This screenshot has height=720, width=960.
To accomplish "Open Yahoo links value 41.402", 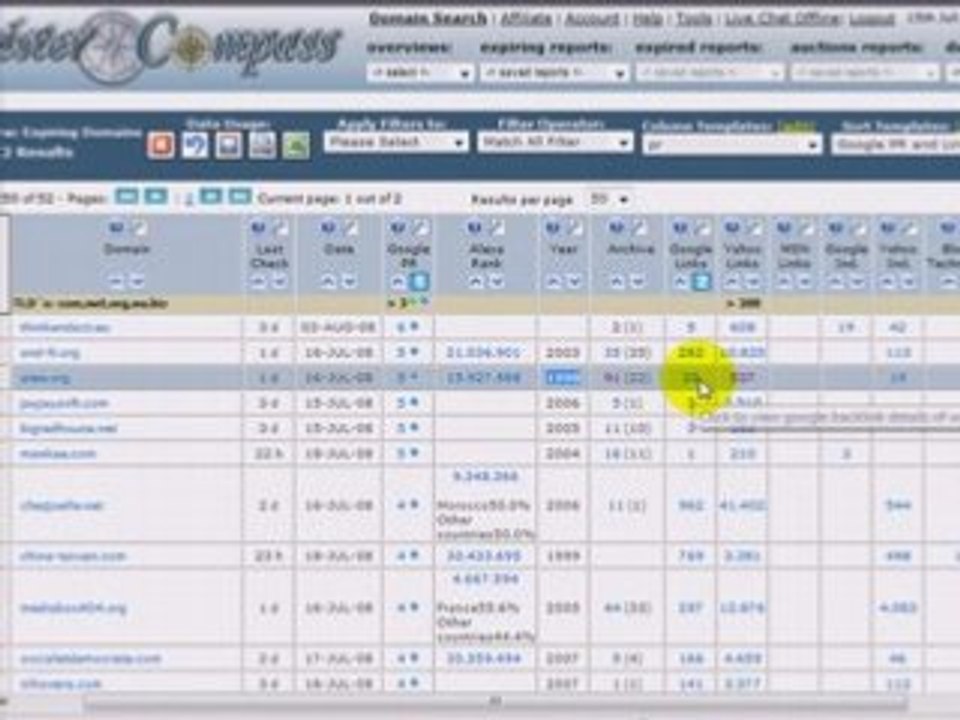I will [742, 505].
